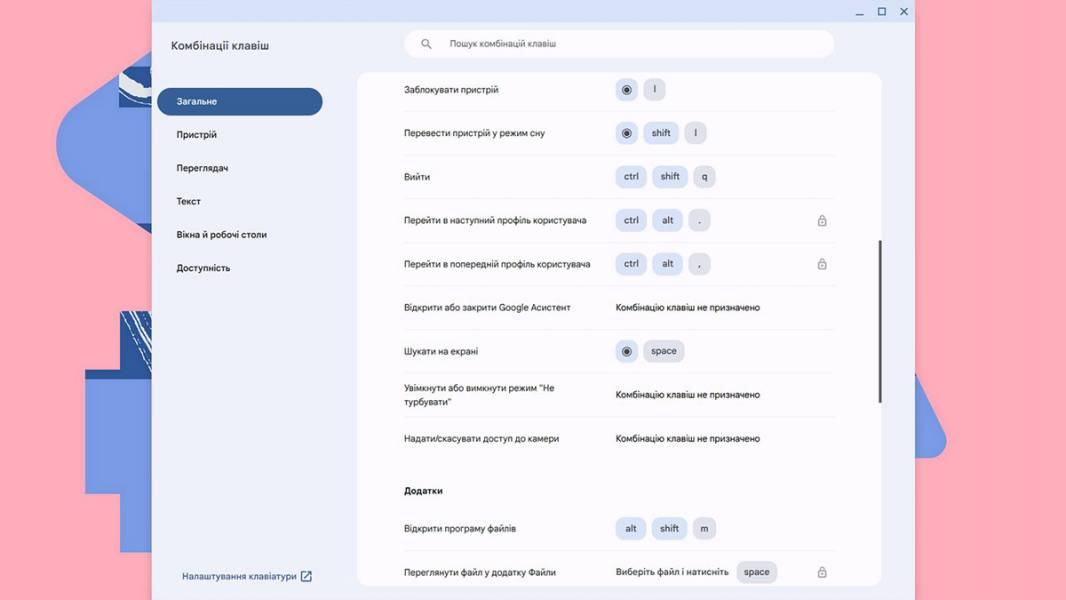1066x600 pixels.
Task: Click lock icon beside preview file shortcut
Action: (822, 572)
